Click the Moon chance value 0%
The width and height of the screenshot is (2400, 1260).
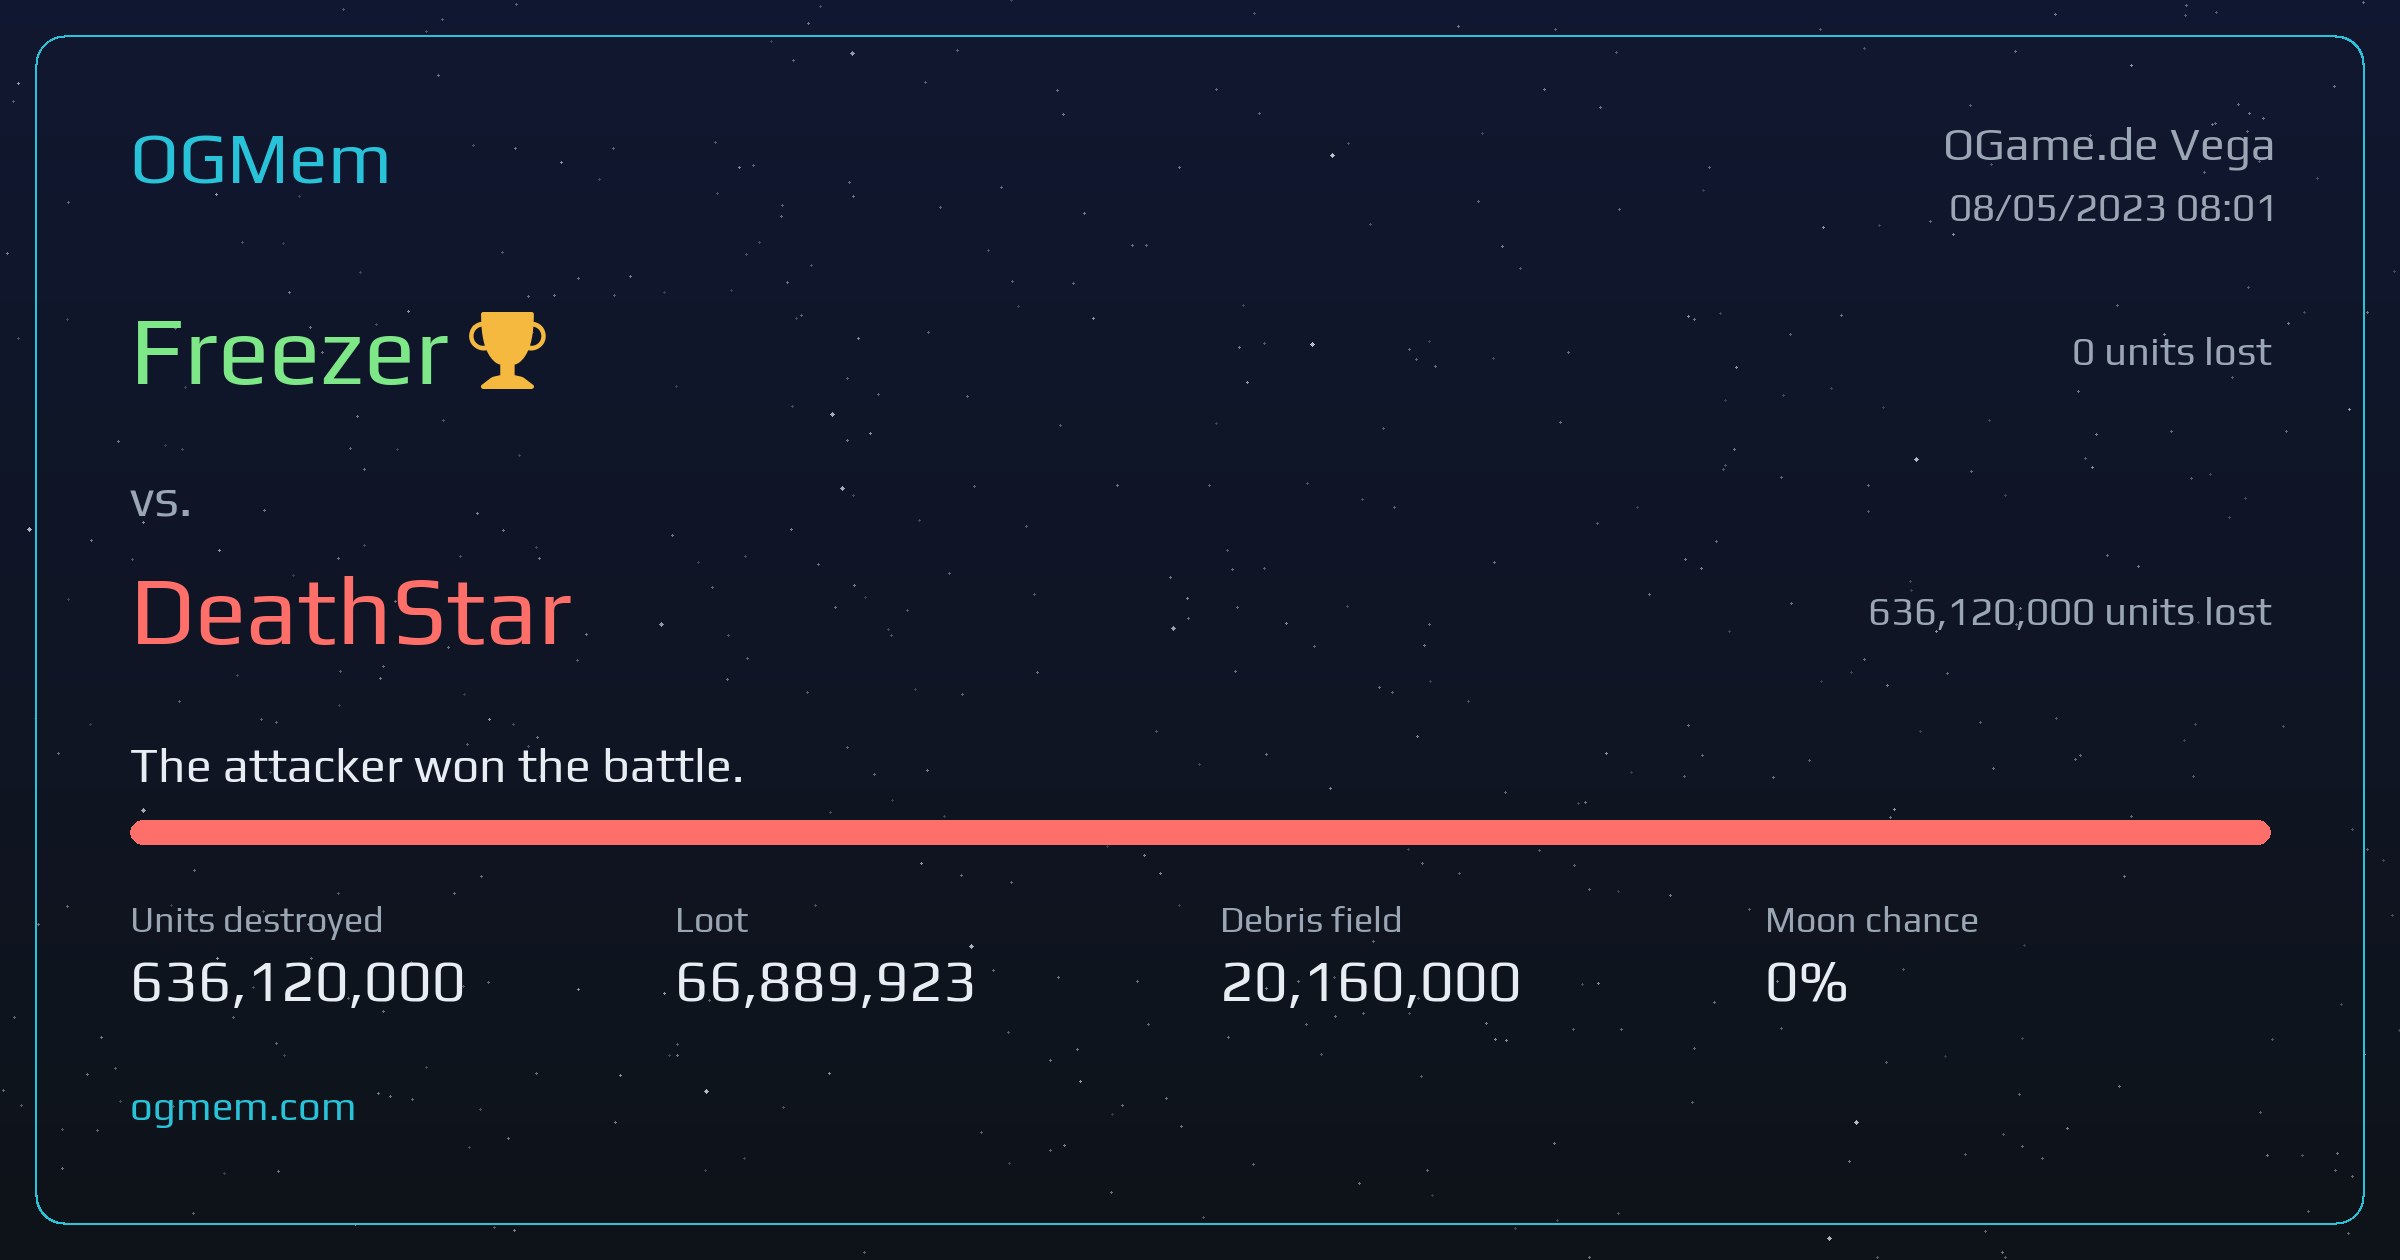click(1806, 982)
